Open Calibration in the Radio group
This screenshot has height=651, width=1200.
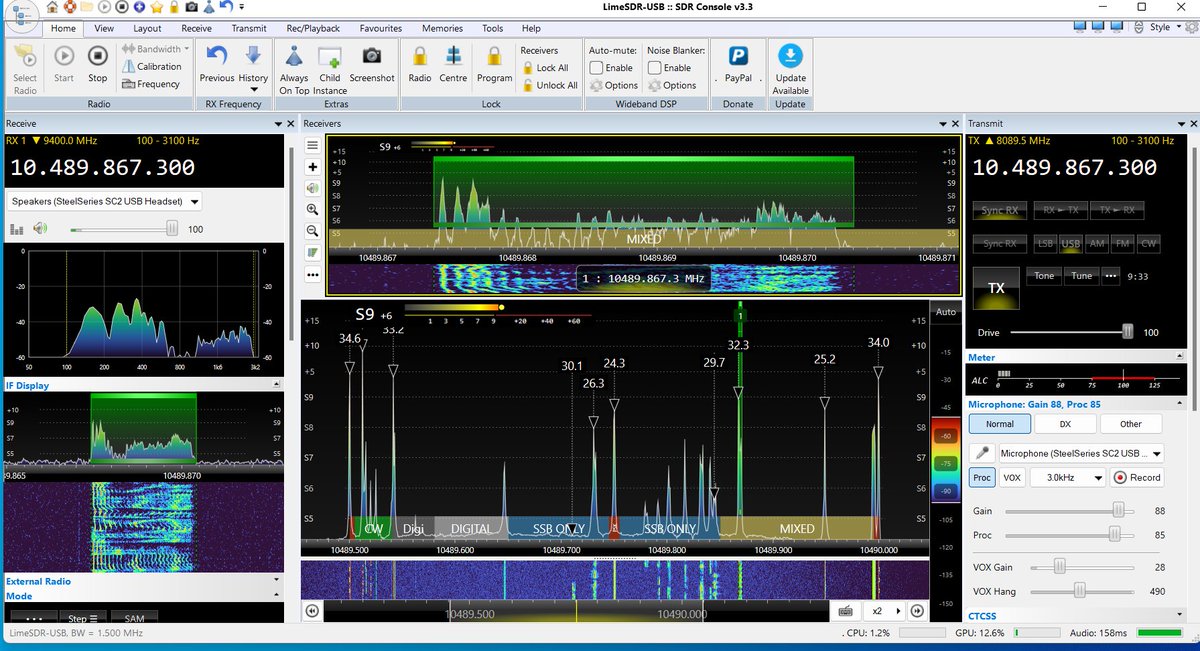[152, 67]
